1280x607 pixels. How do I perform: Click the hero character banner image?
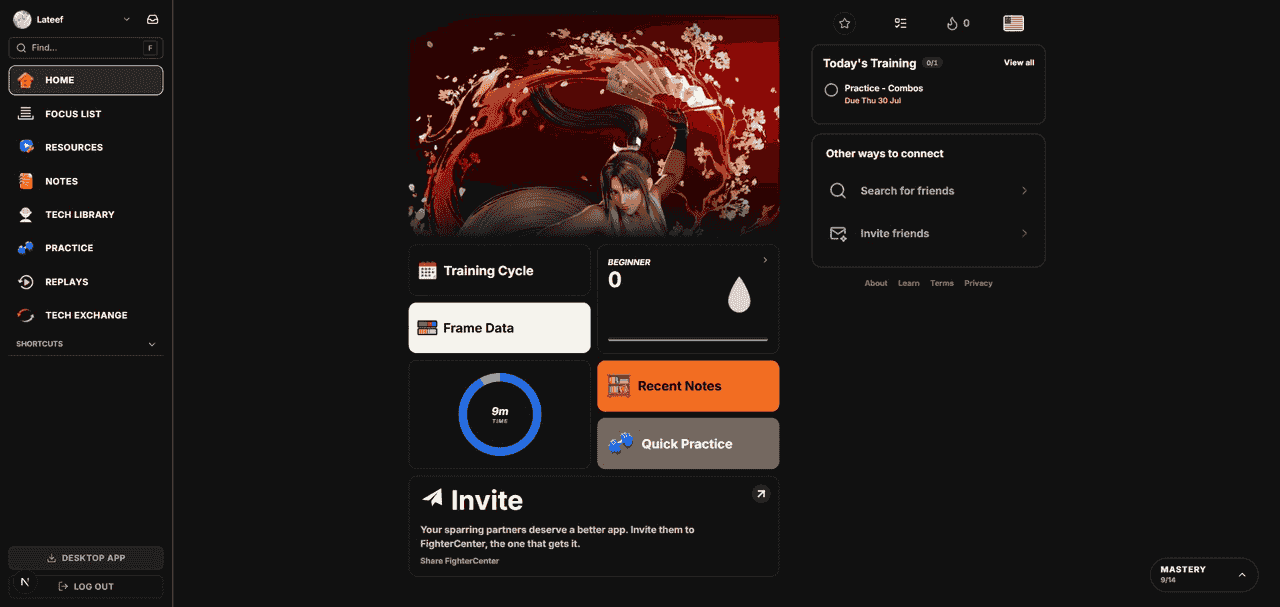point(594,125)
